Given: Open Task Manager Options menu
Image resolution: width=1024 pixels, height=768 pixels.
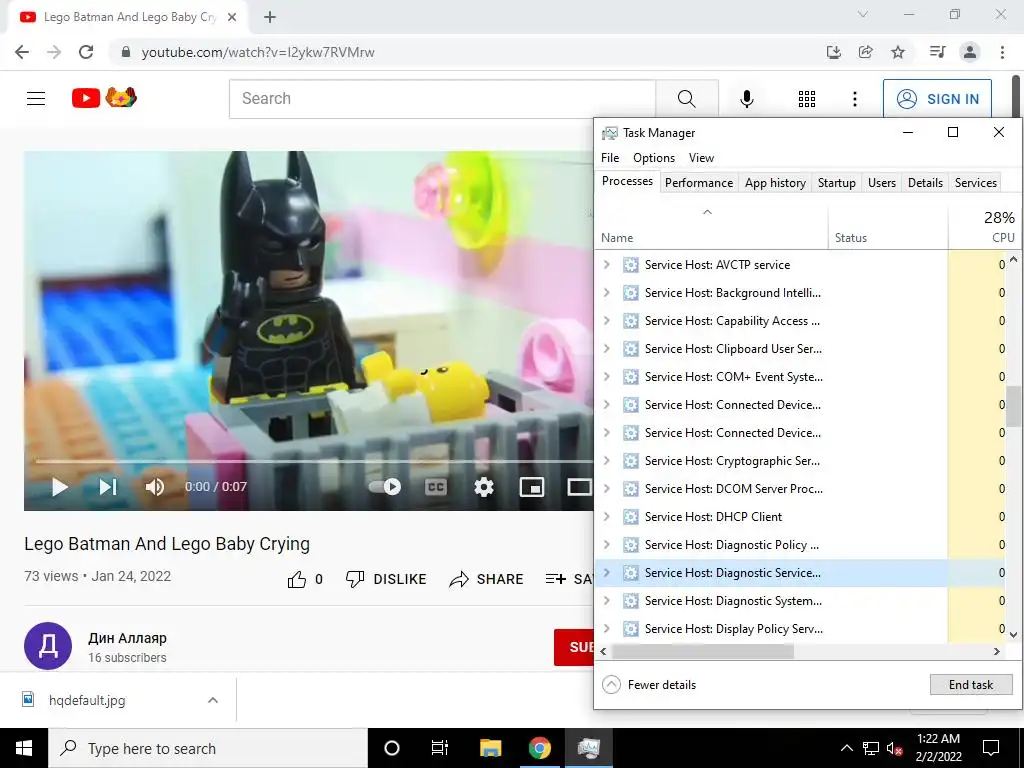Looking at the screenshot, I should click(x=654, y=157).
